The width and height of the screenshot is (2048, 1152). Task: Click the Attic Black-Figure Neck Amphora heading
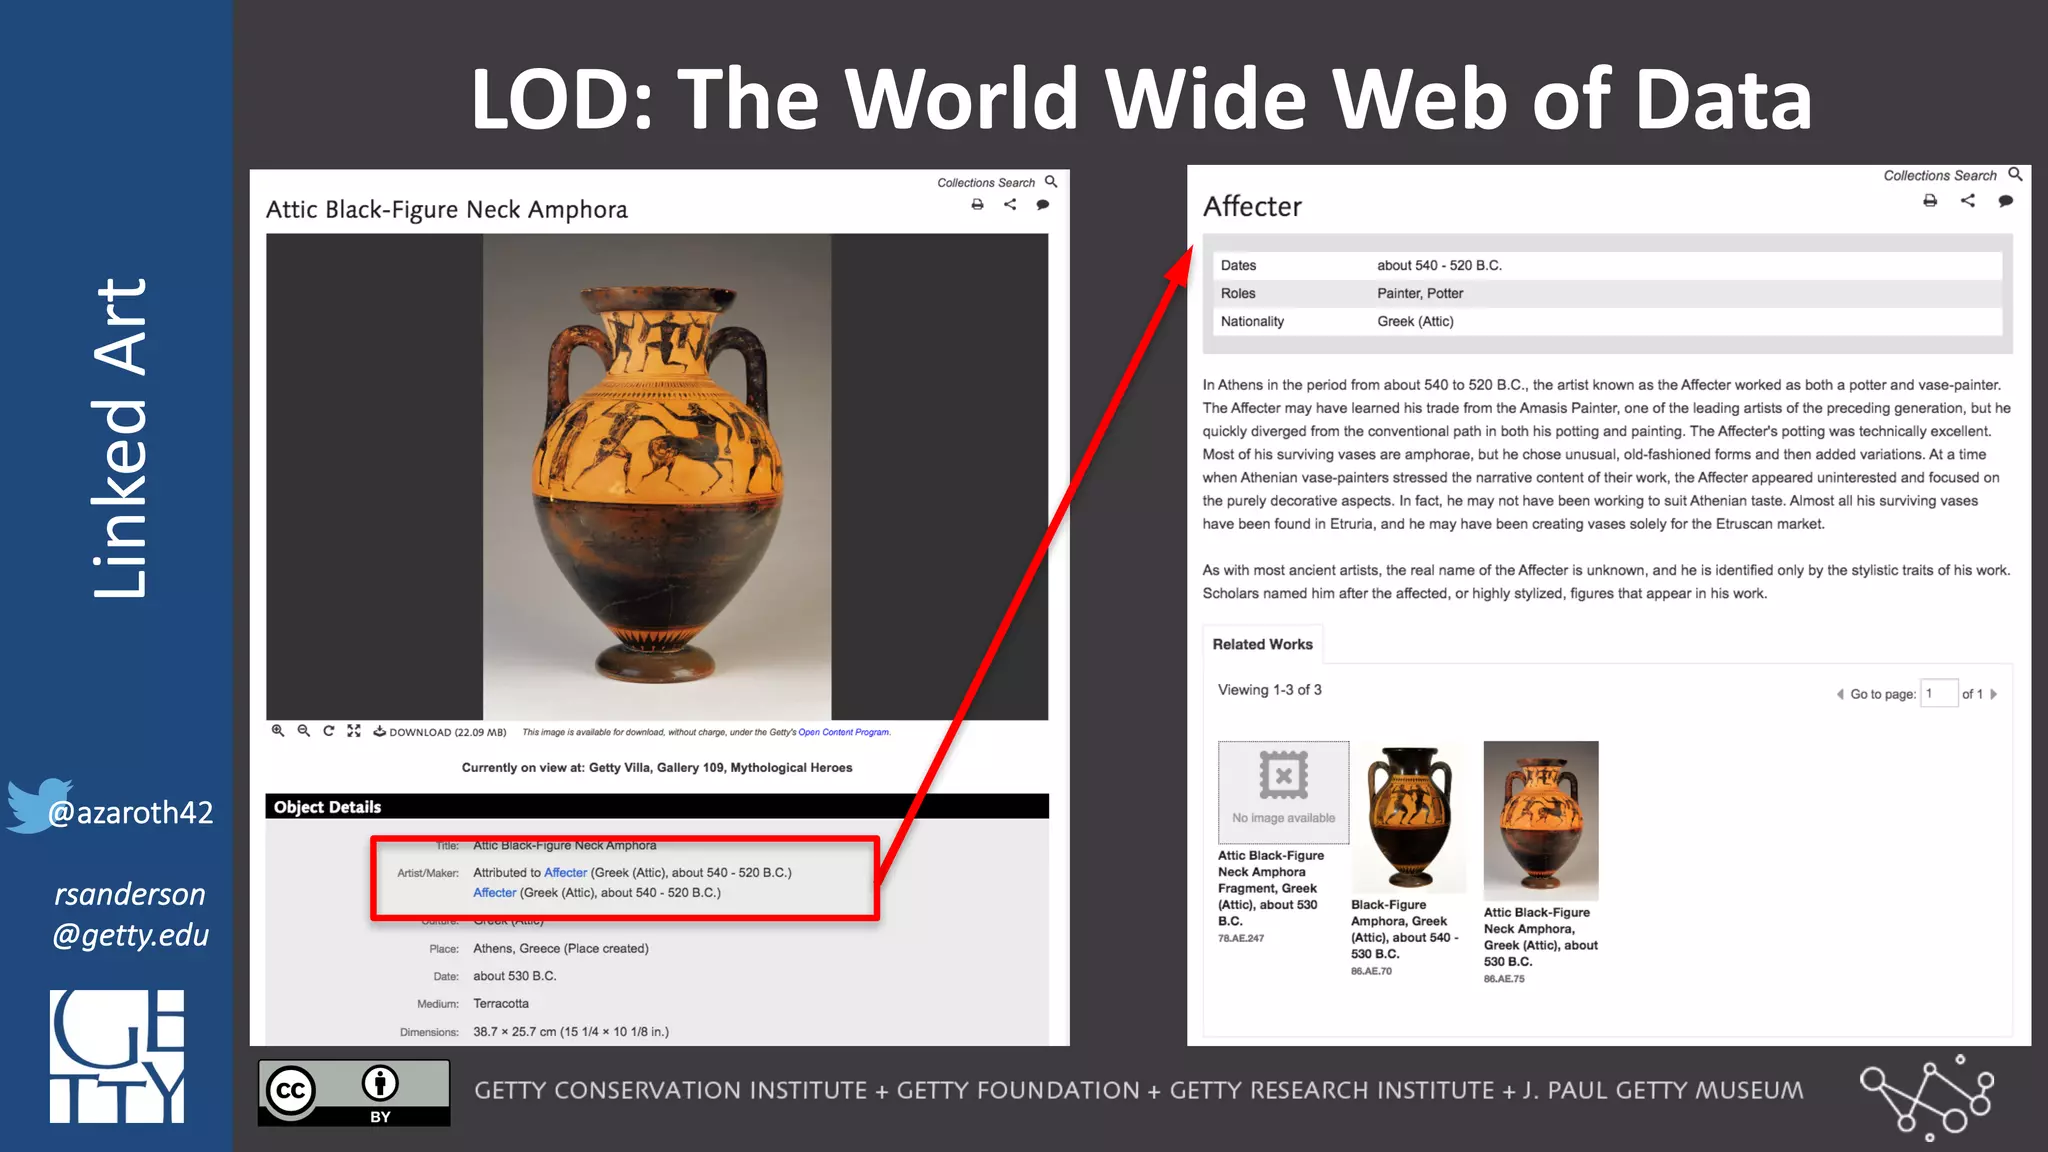click(447, 210)
